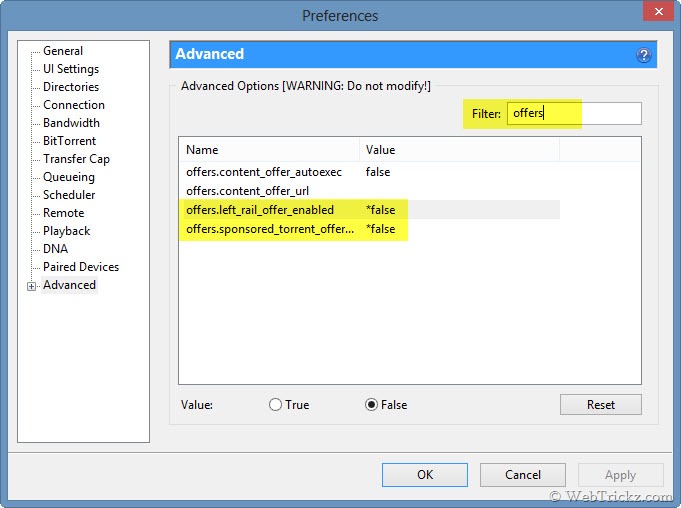Expand the Advanced tree node

(x=31, y=286)
